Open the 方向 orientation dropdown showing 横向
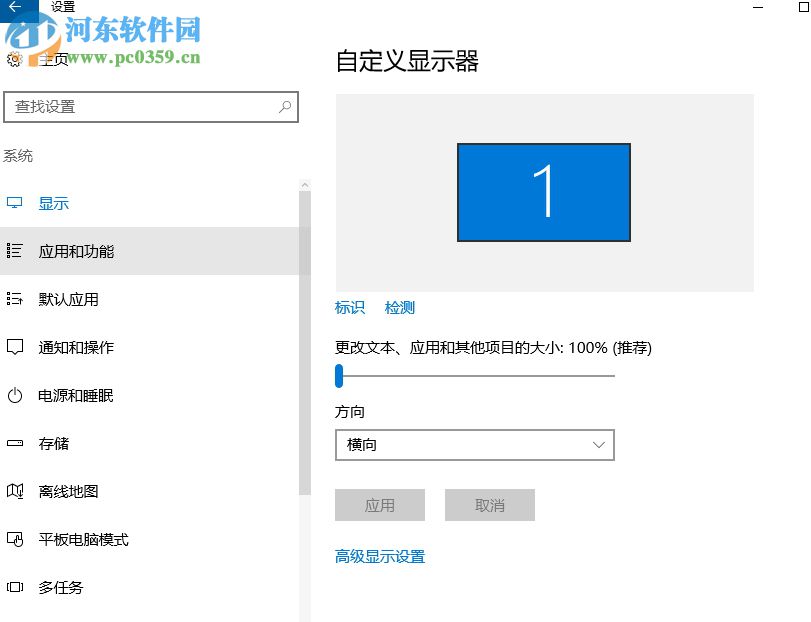The width and height of the screenshot is (811, 622). click(474, 444)
